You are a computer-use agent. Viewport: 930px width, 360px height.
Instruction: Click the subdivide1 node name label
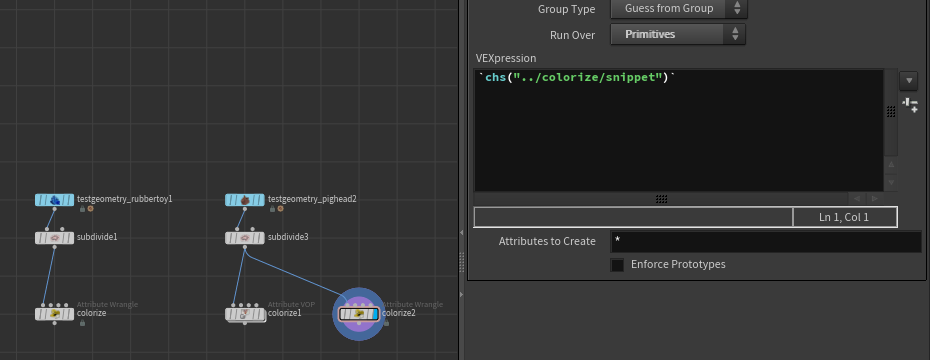(97, 237)
